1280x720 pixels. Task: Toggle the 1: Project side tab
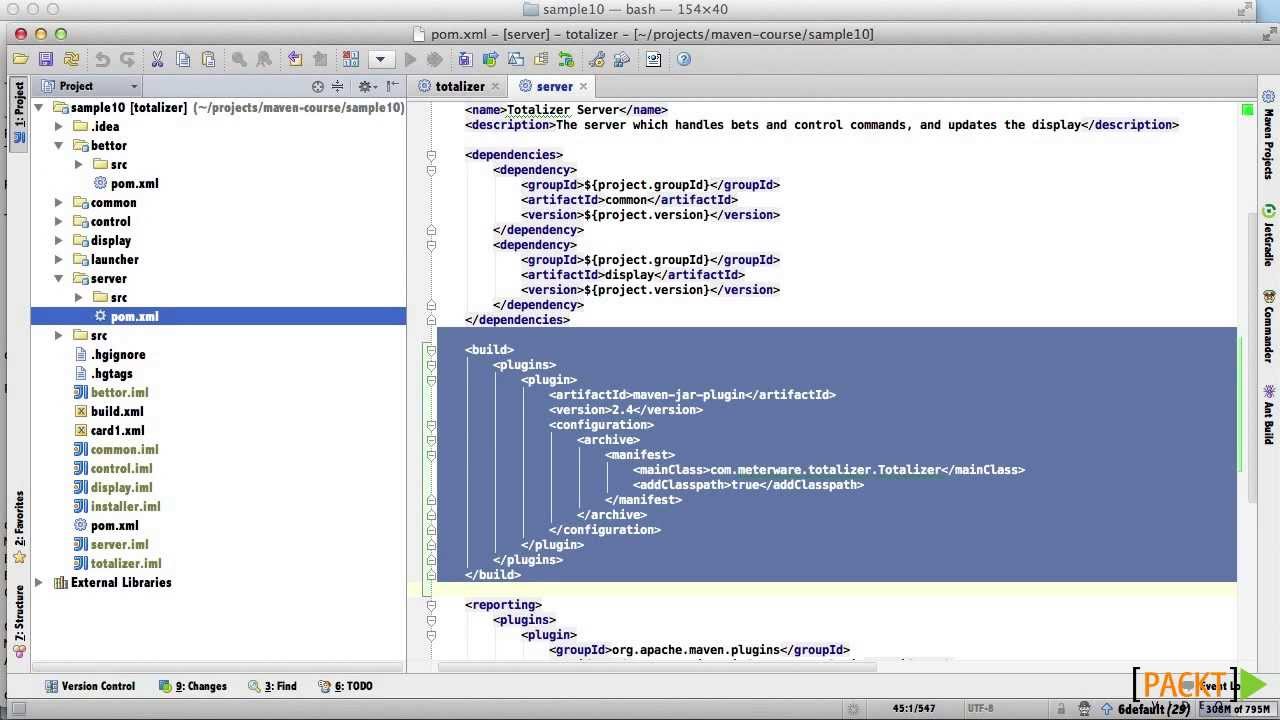pyautogui.click(x=19, y=113)
